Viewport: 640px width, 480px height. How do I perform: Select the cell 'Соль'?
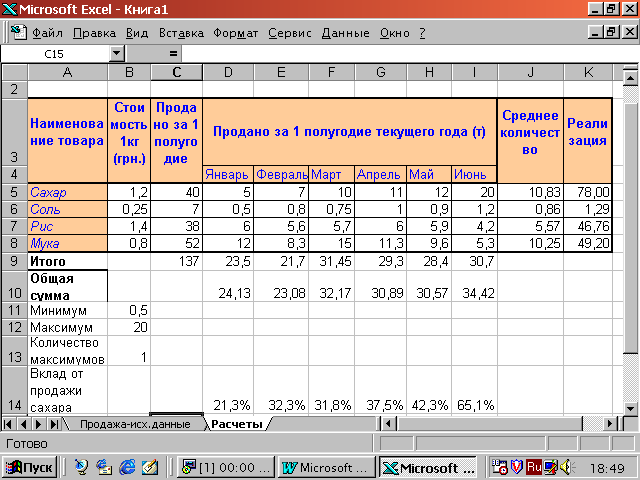tap(68, 209)
